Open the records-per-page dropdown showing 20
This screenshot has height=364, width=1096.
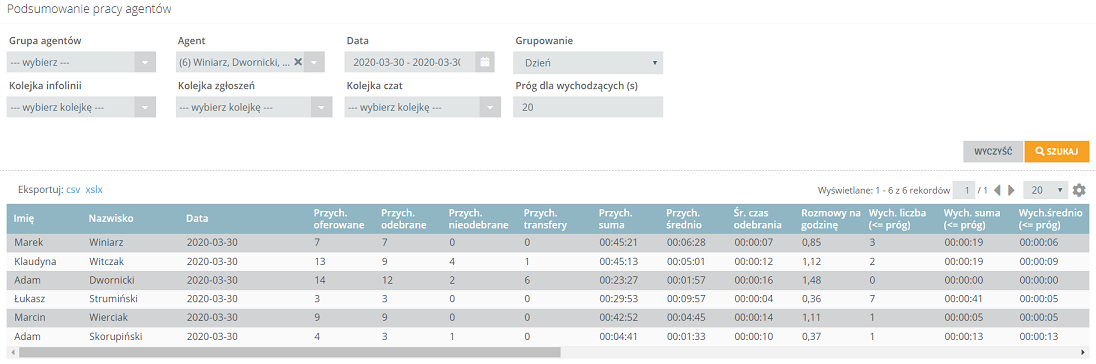1046,190
